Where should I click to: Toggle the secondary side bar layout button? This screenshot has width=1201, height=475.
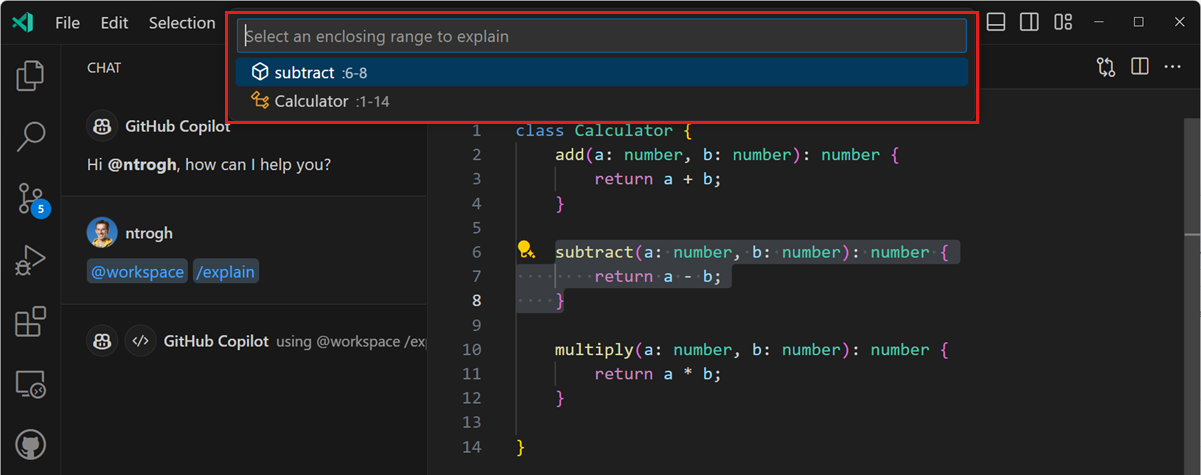(1029, 22)
